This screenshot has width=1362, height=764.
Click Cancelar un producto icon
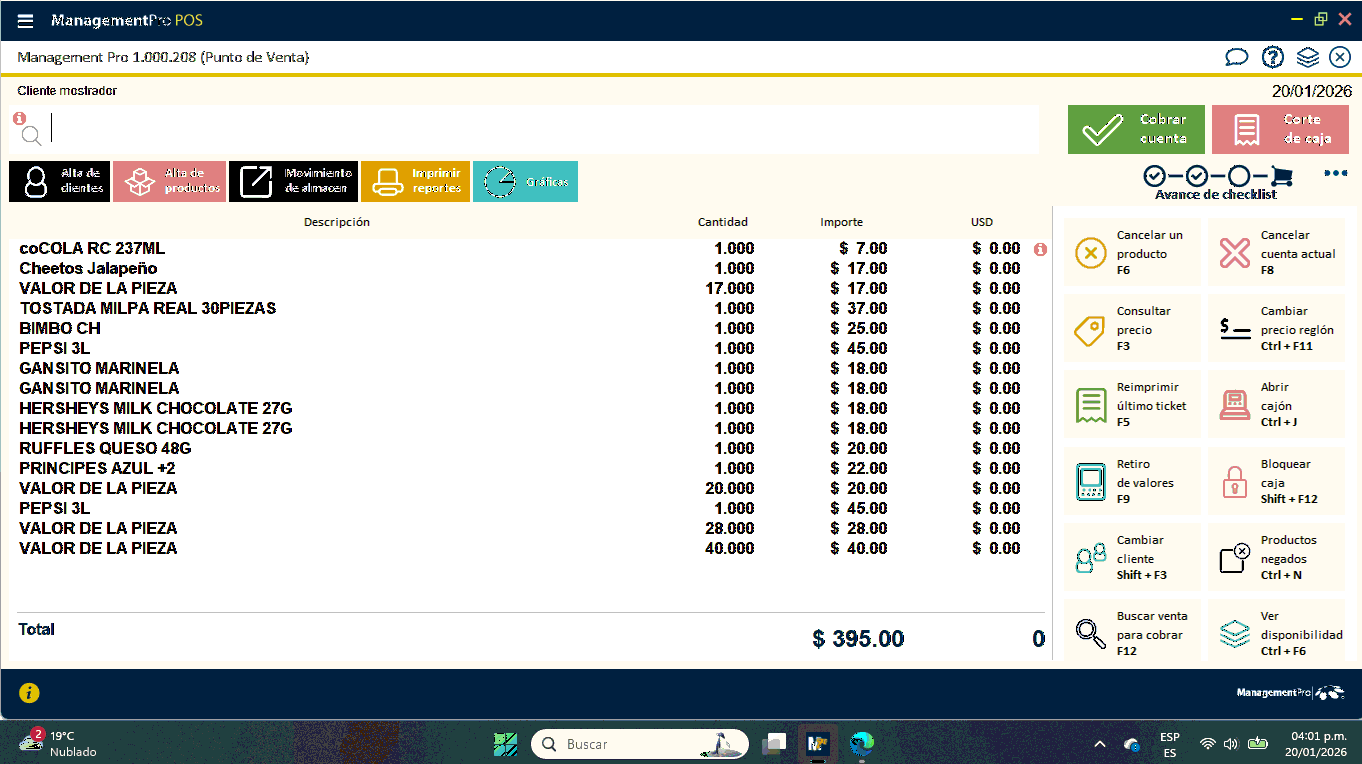pyautogui.click(x=1090, y=254)
